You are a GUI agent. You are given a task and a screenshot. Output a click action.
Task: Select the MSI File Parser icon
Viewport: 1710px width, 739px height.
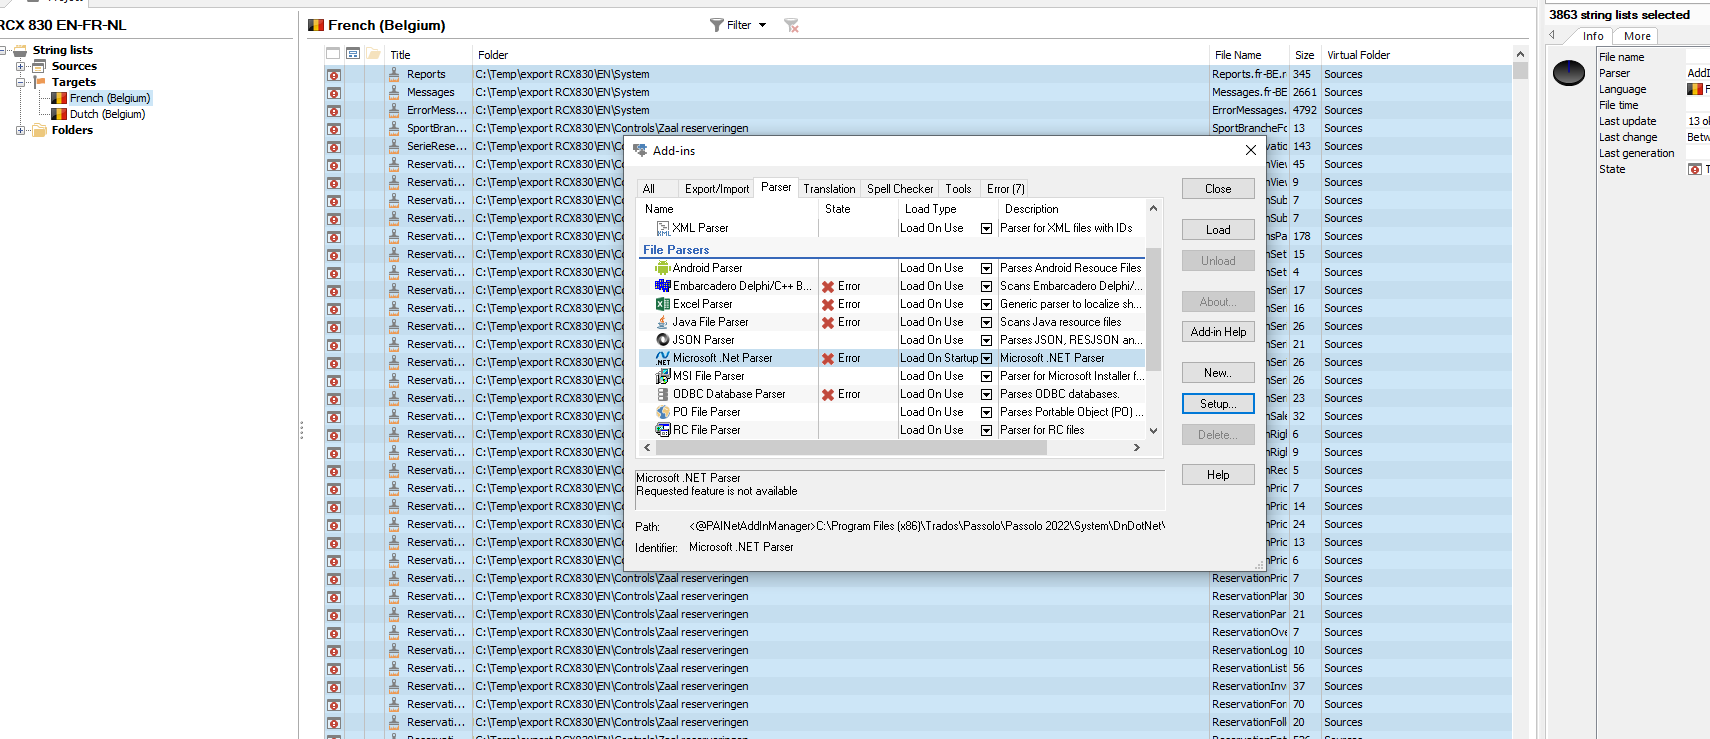(662, 376)
